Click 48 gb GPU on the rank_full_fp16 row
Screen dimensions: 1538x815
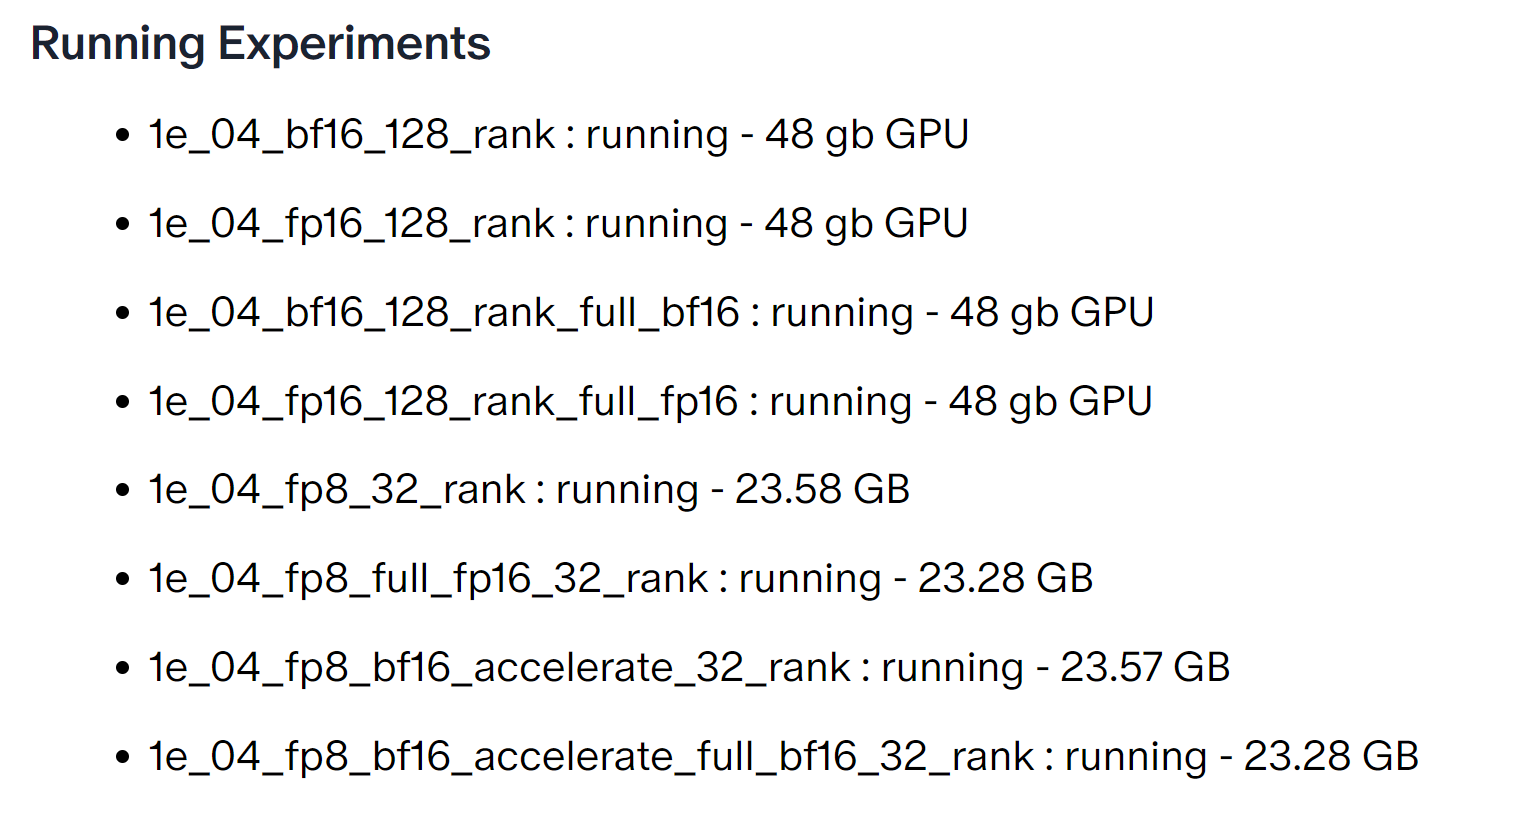coord(1050,402)
